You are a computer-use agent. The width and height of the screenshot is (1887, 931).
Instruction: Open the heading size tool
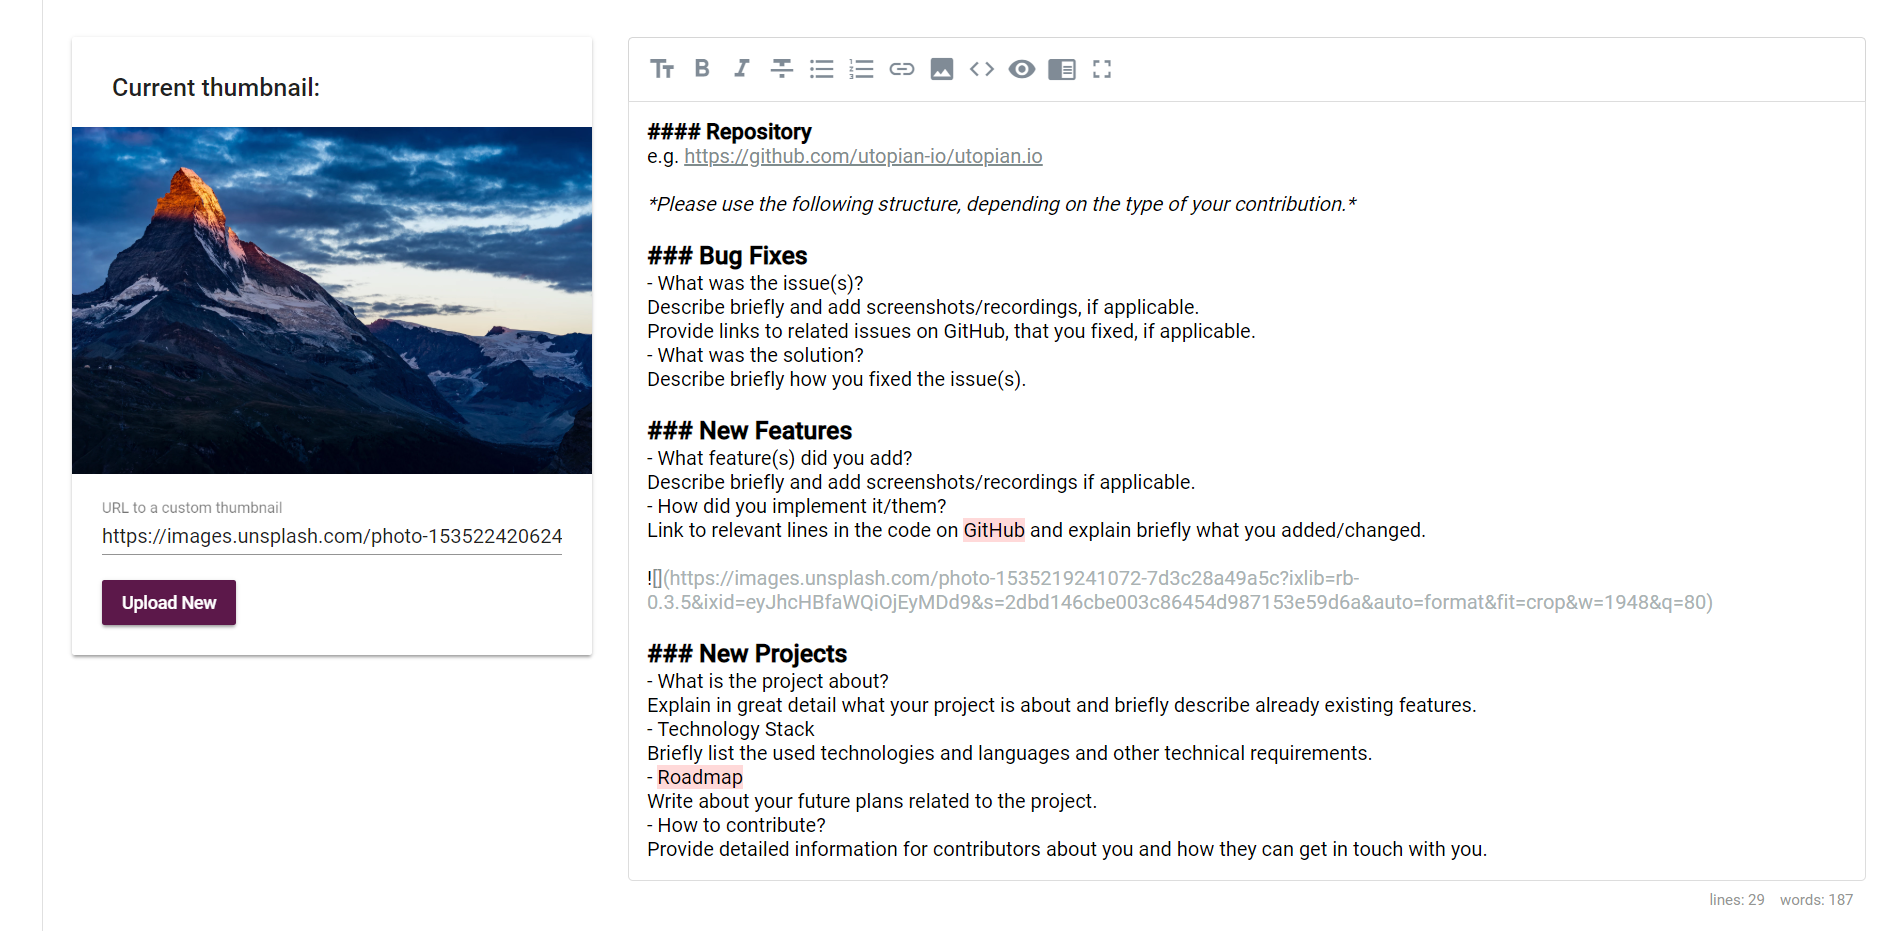[x=662, y=69]
